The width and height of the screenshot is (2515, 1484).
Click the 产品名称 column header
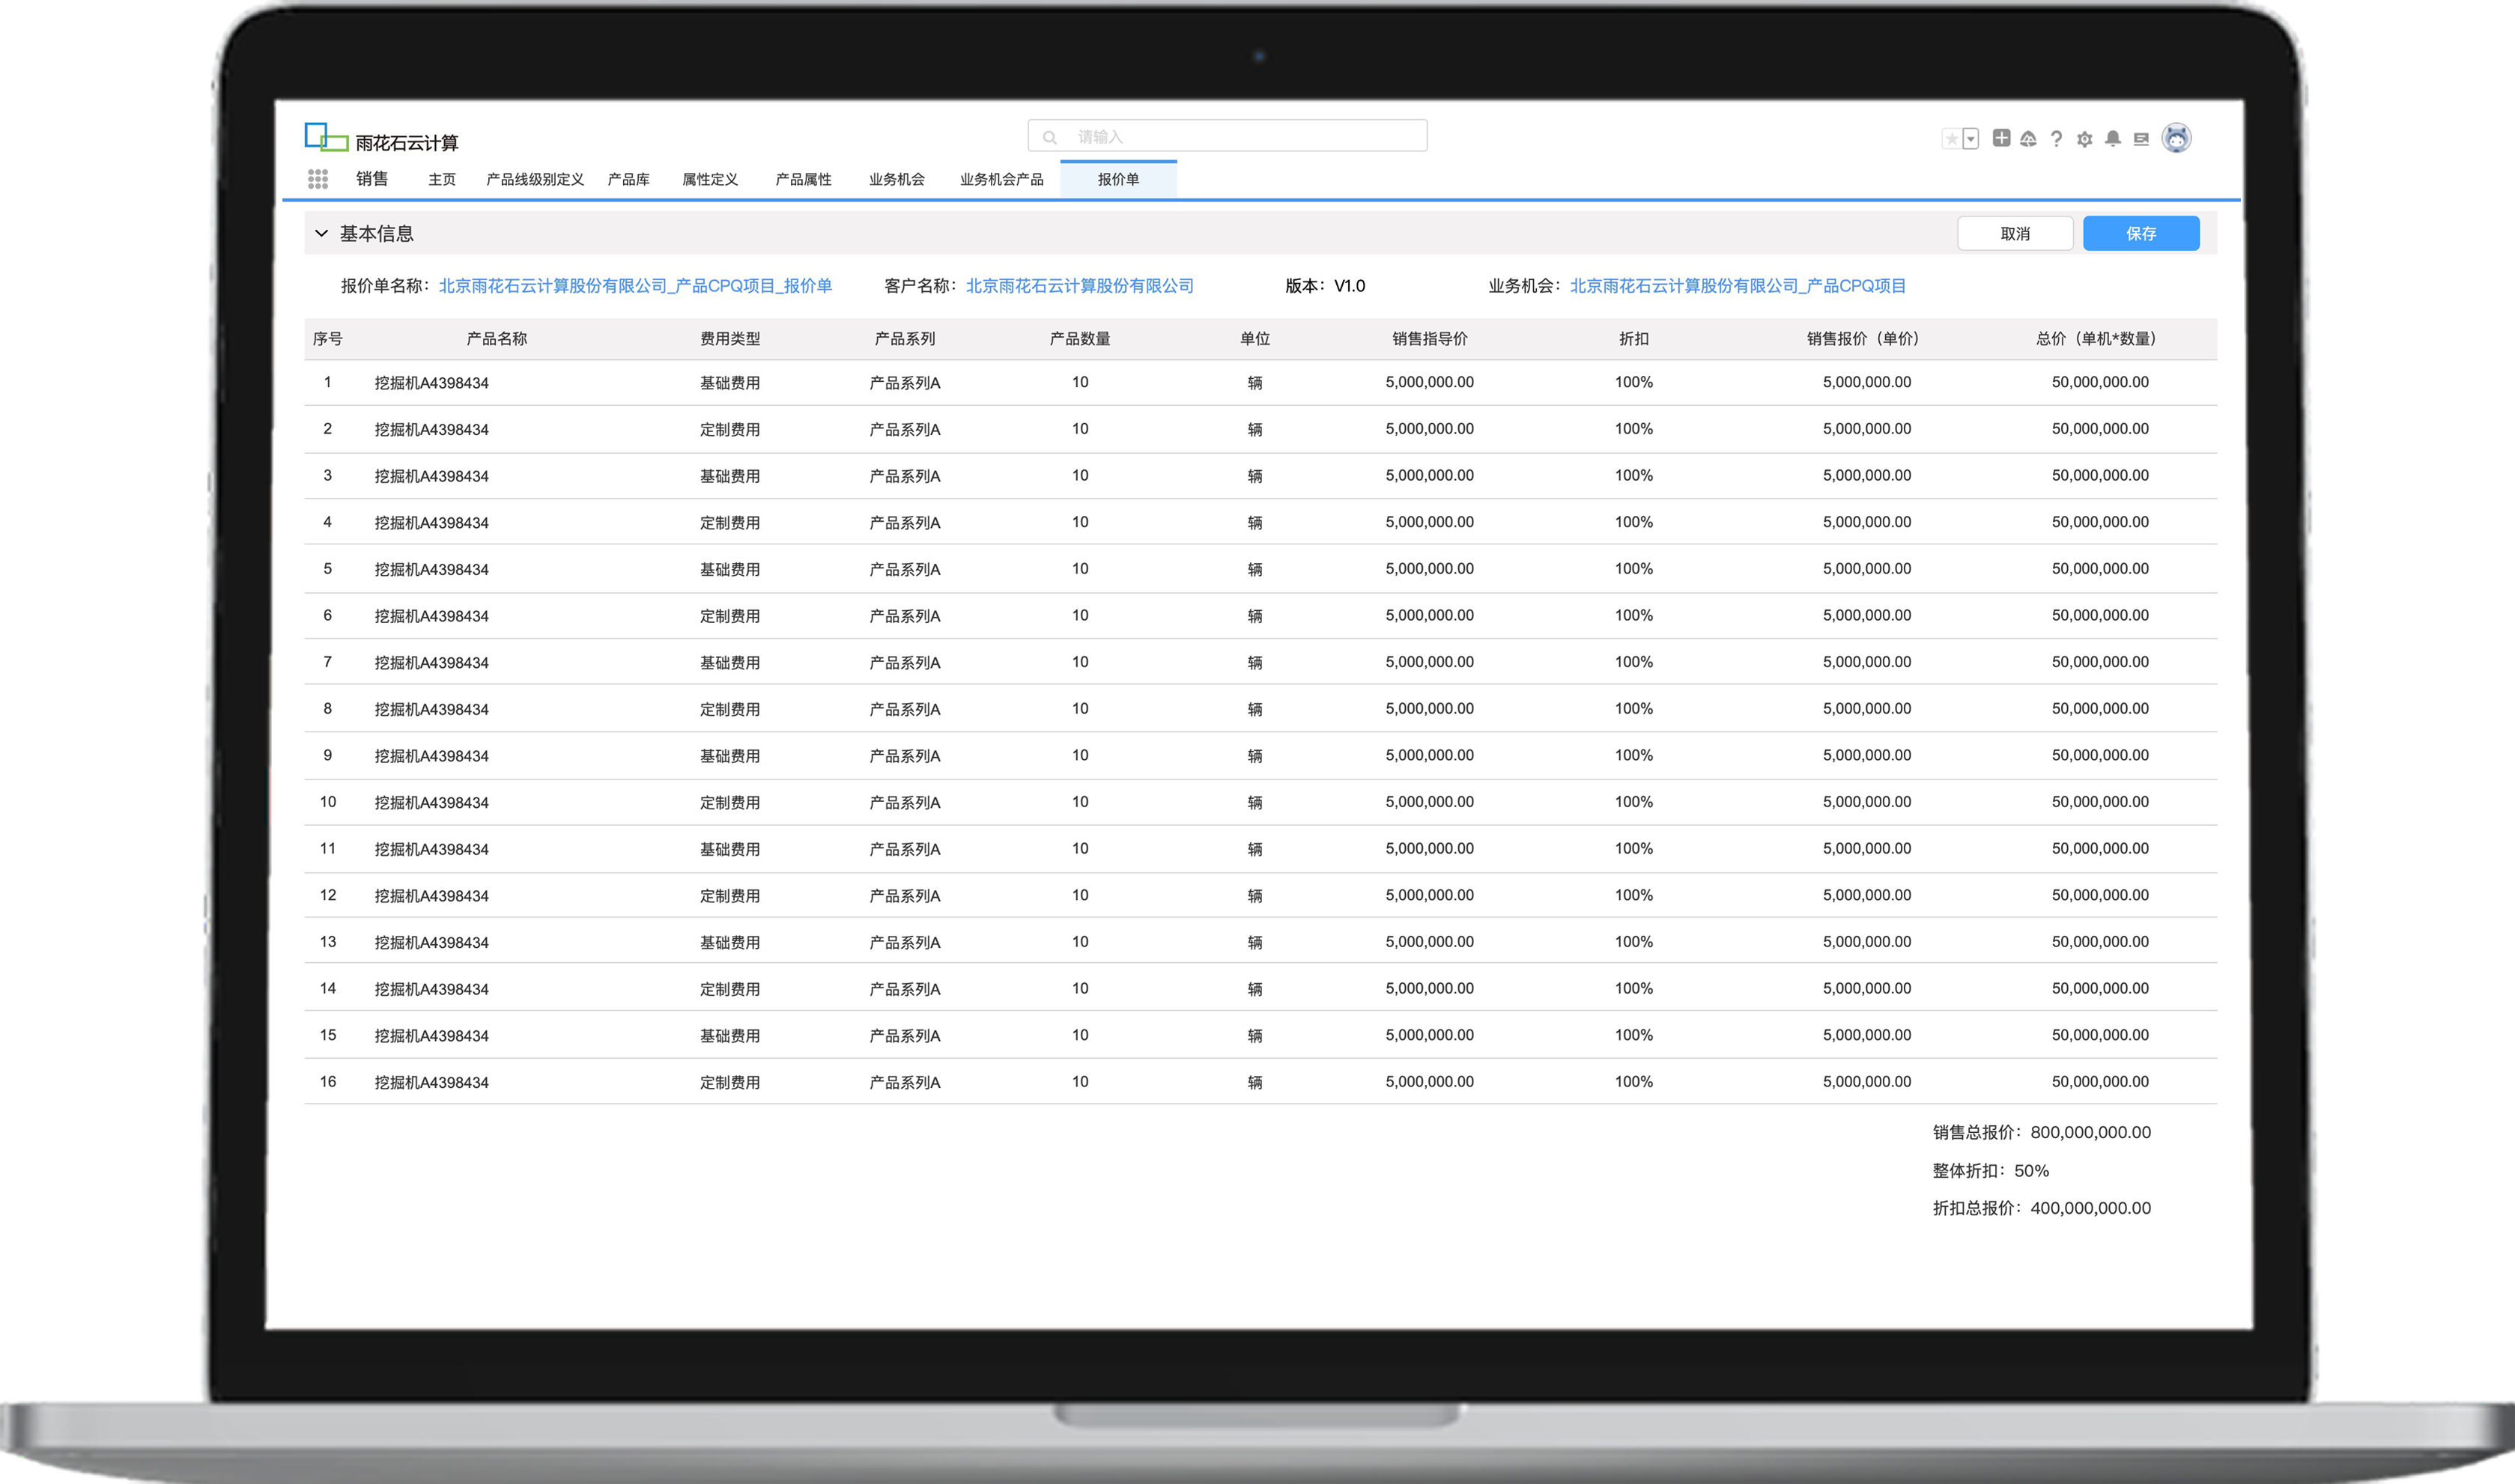[497, 339]
